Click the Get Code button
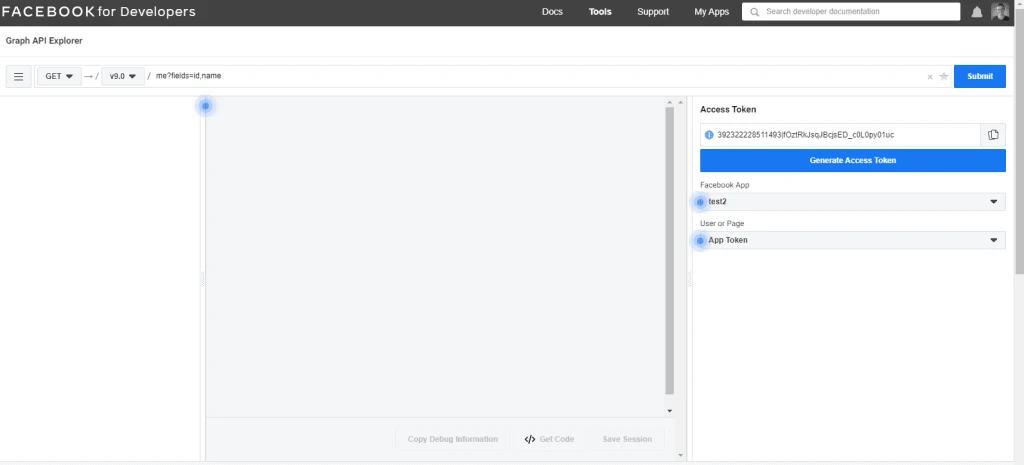The height and width of the screenshot is (465, 1024). pos(549,439)
